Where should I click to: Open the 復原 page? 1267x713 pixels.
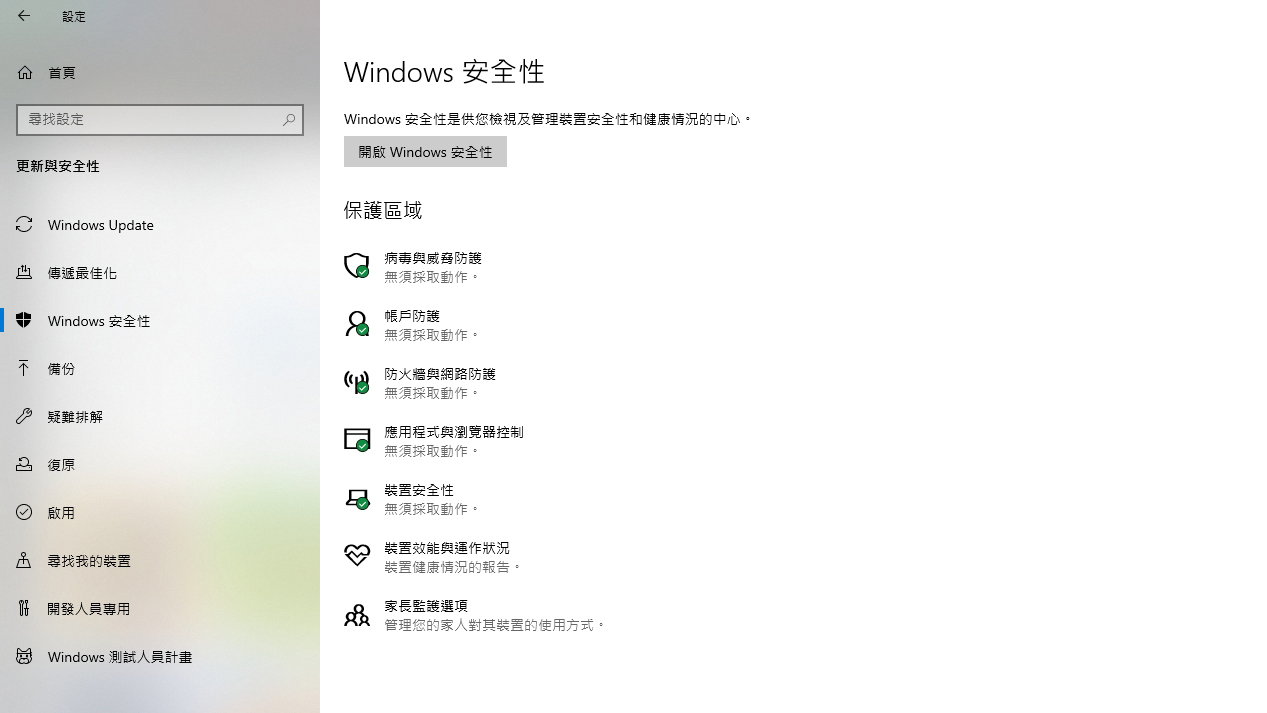click(160, 464)
